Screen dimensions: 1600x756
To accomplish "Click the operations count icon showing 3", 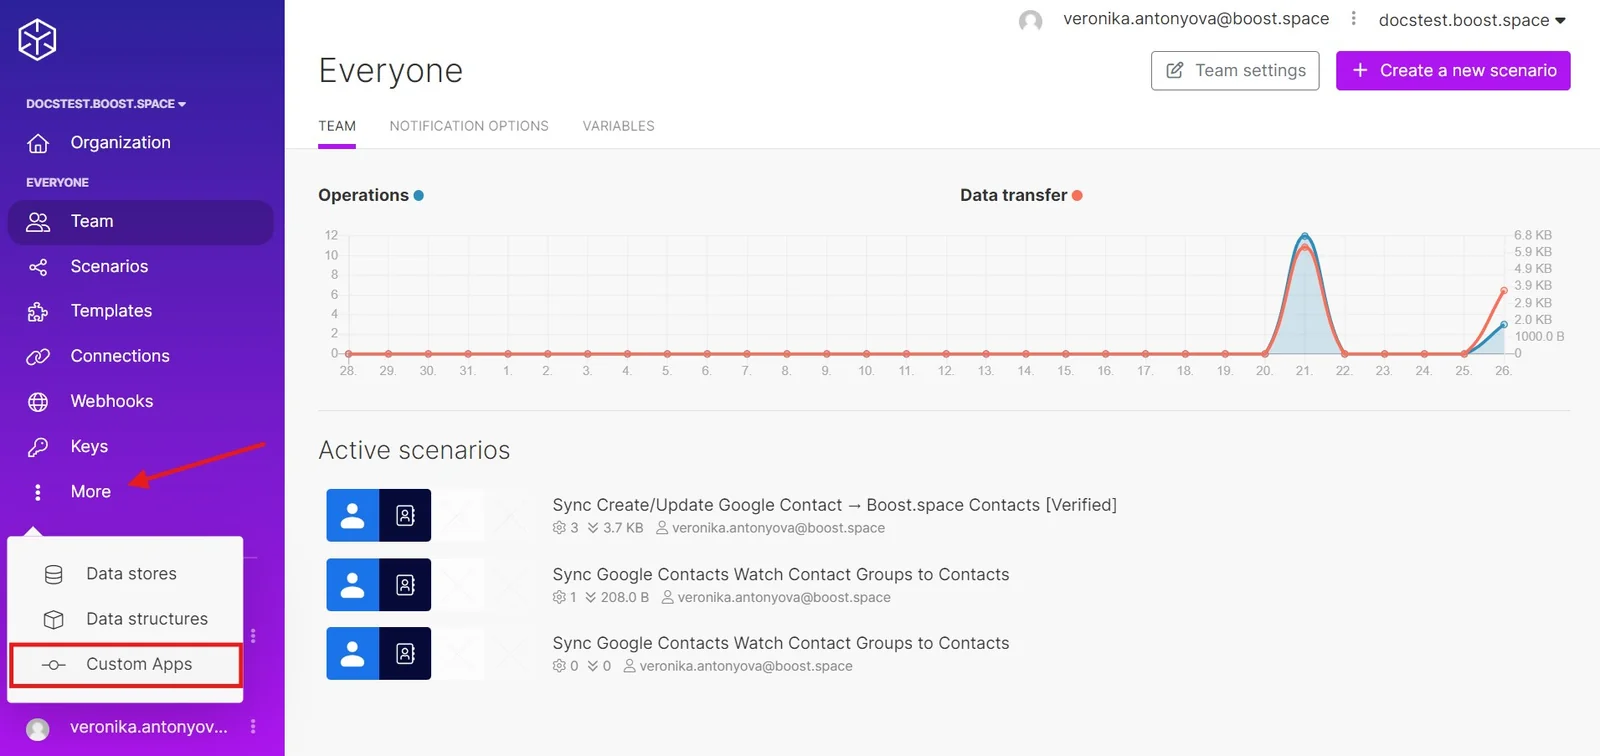I will pos(559,528).
